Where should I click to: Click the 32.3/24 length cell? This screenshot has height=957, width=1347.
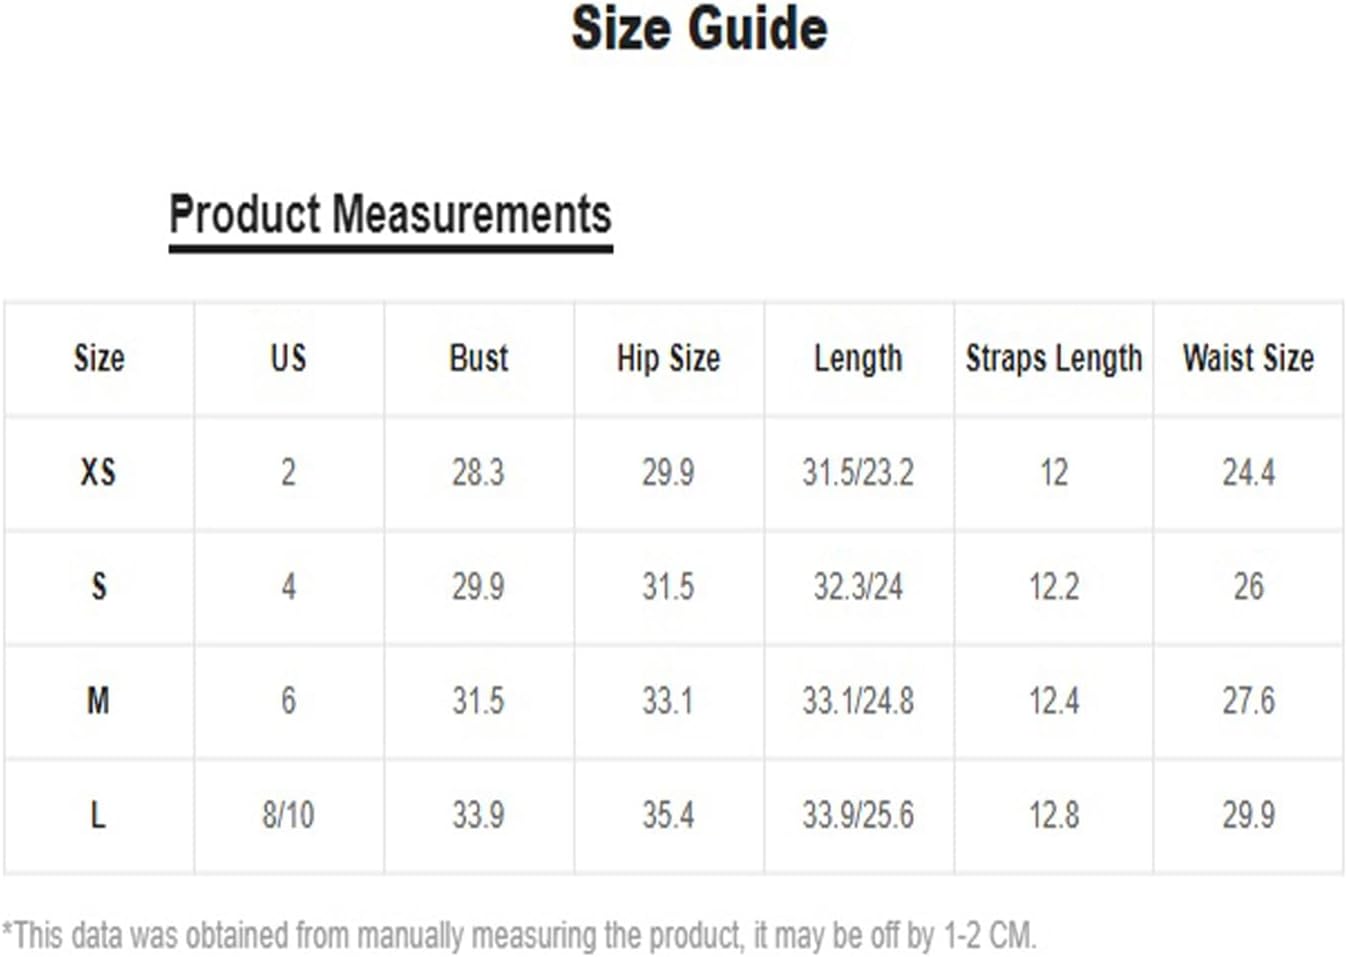(x=858, y=586)
